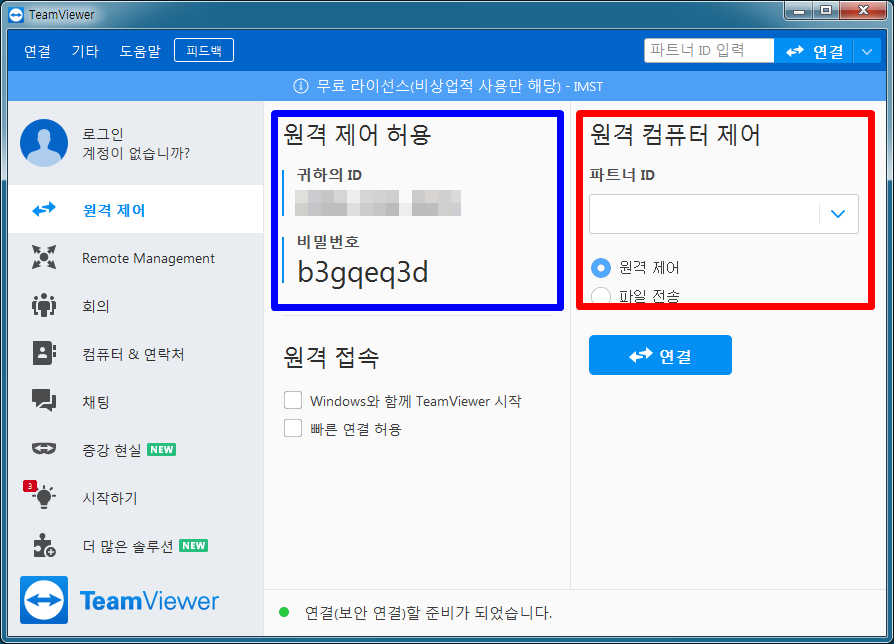
Task: Click the top 파트너 ID 입력 field
Action: pyautogui.click(x=709, y=51)
